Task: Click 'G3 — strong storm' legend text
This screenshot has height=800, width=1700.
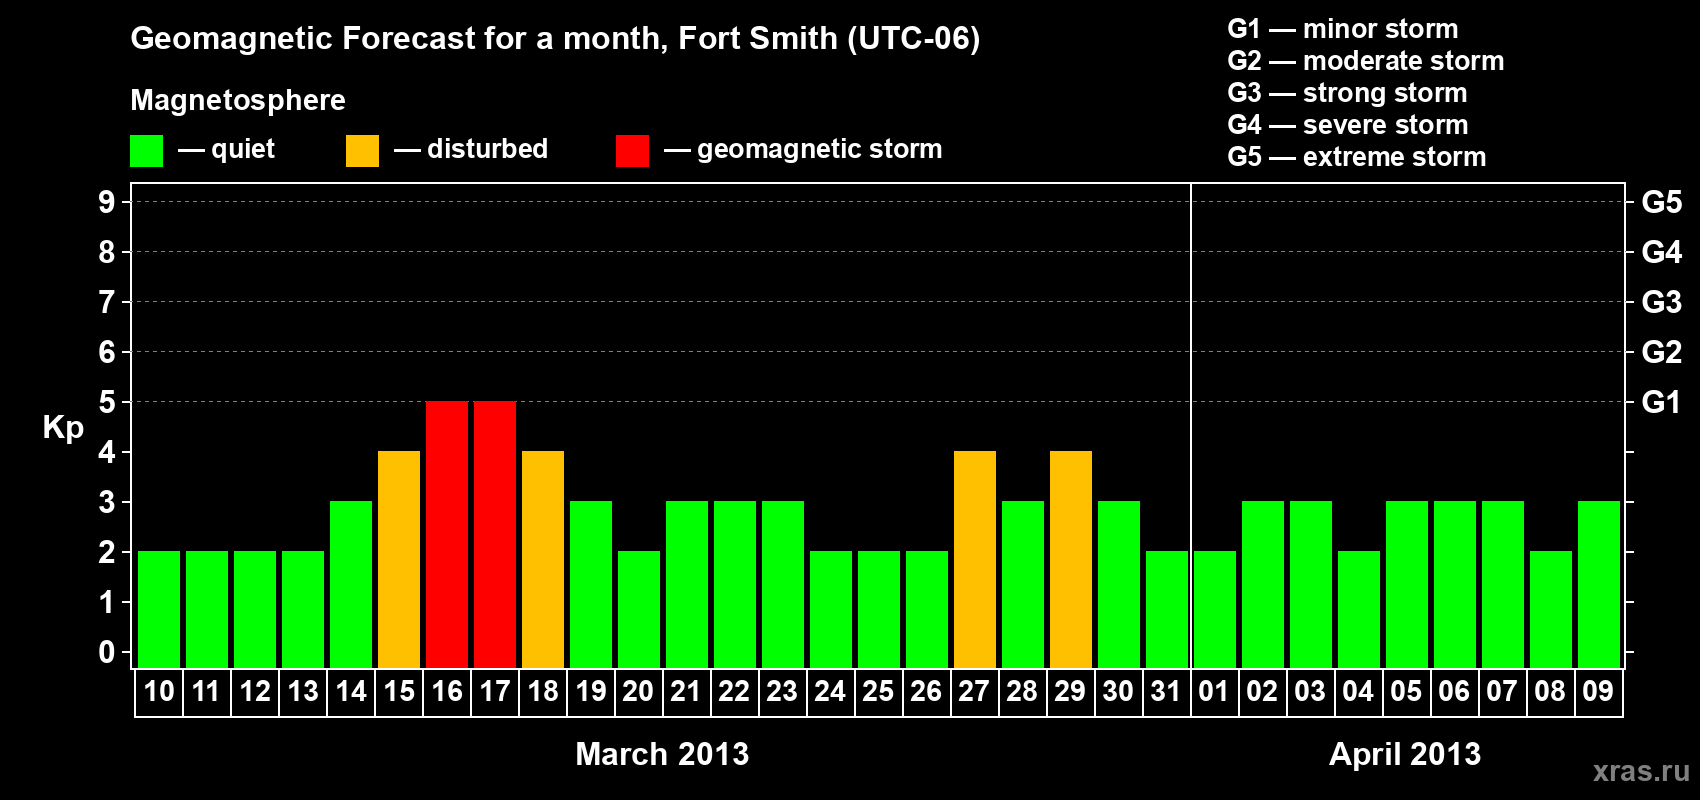Action: 1347,93
